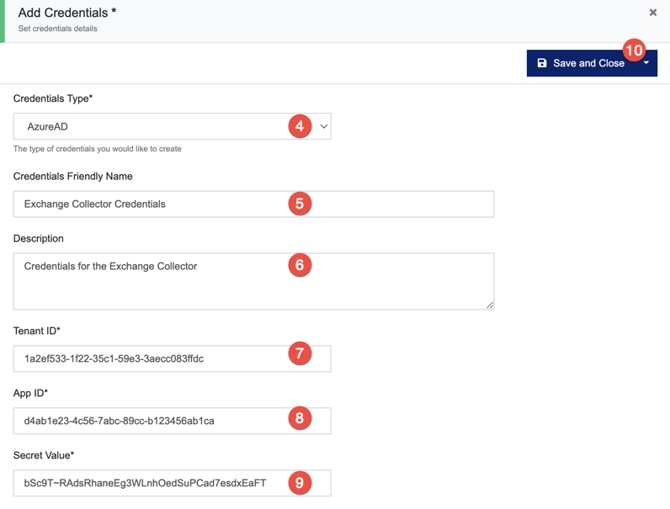Click the floppy disk save icon
This screenshot has height=509, width=670.
[x=542, y=63]
